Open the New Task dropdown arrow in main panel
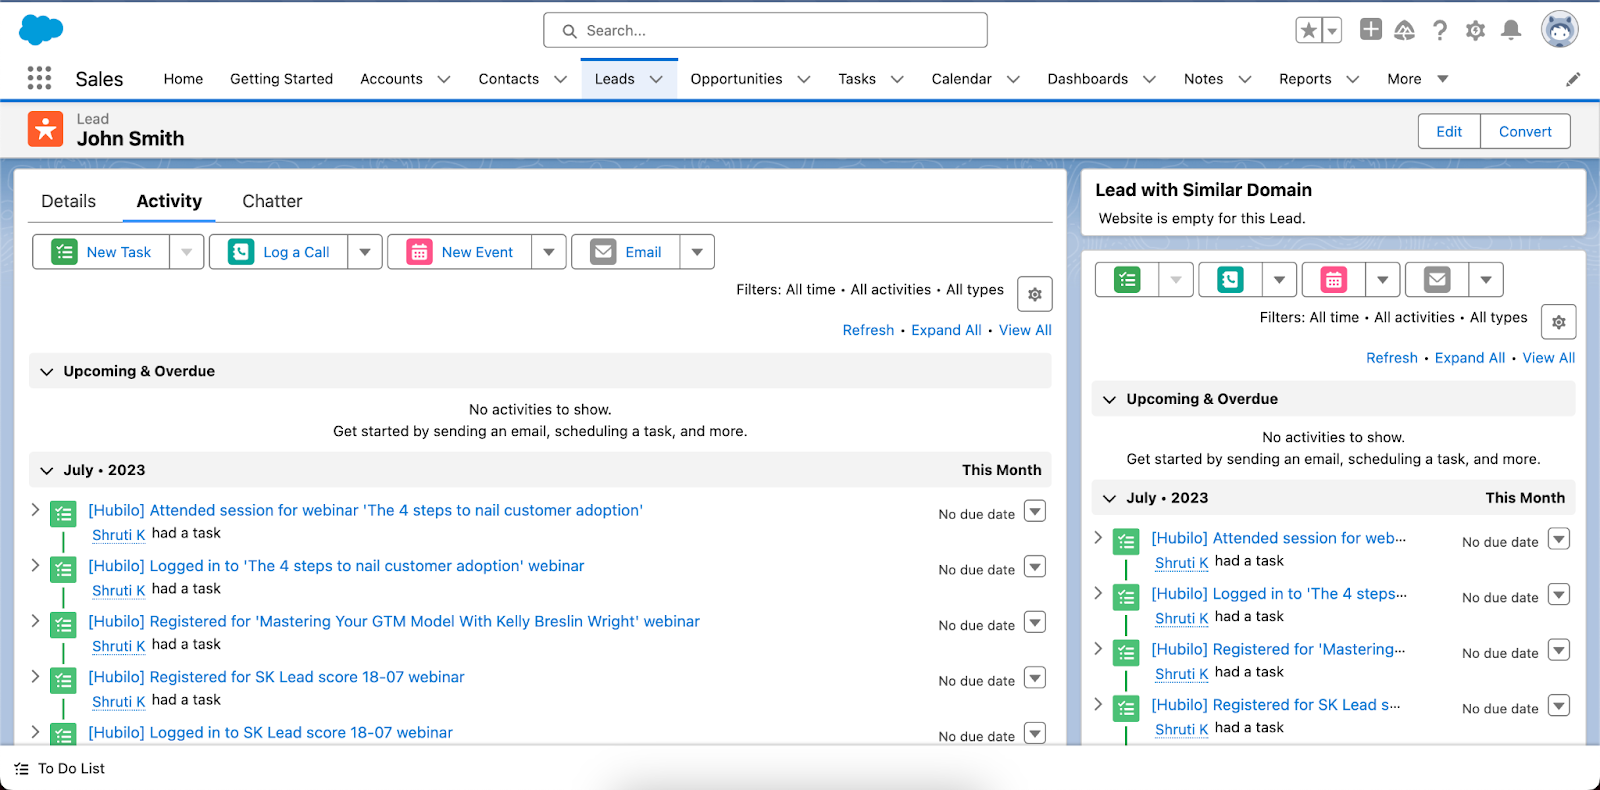Image resolution: width=1600 pixels, height=790 pixels. coord(187,252)
